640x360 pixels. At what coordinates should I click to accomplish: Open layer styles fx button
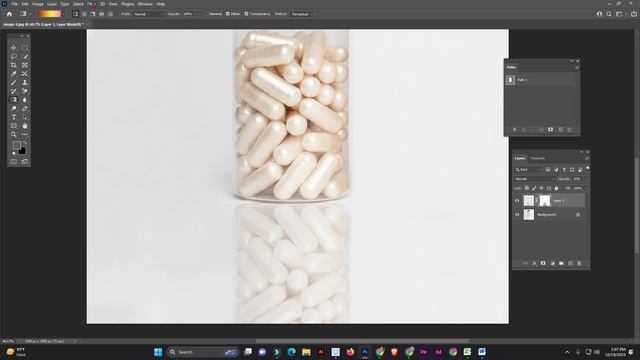click(534, 263)
